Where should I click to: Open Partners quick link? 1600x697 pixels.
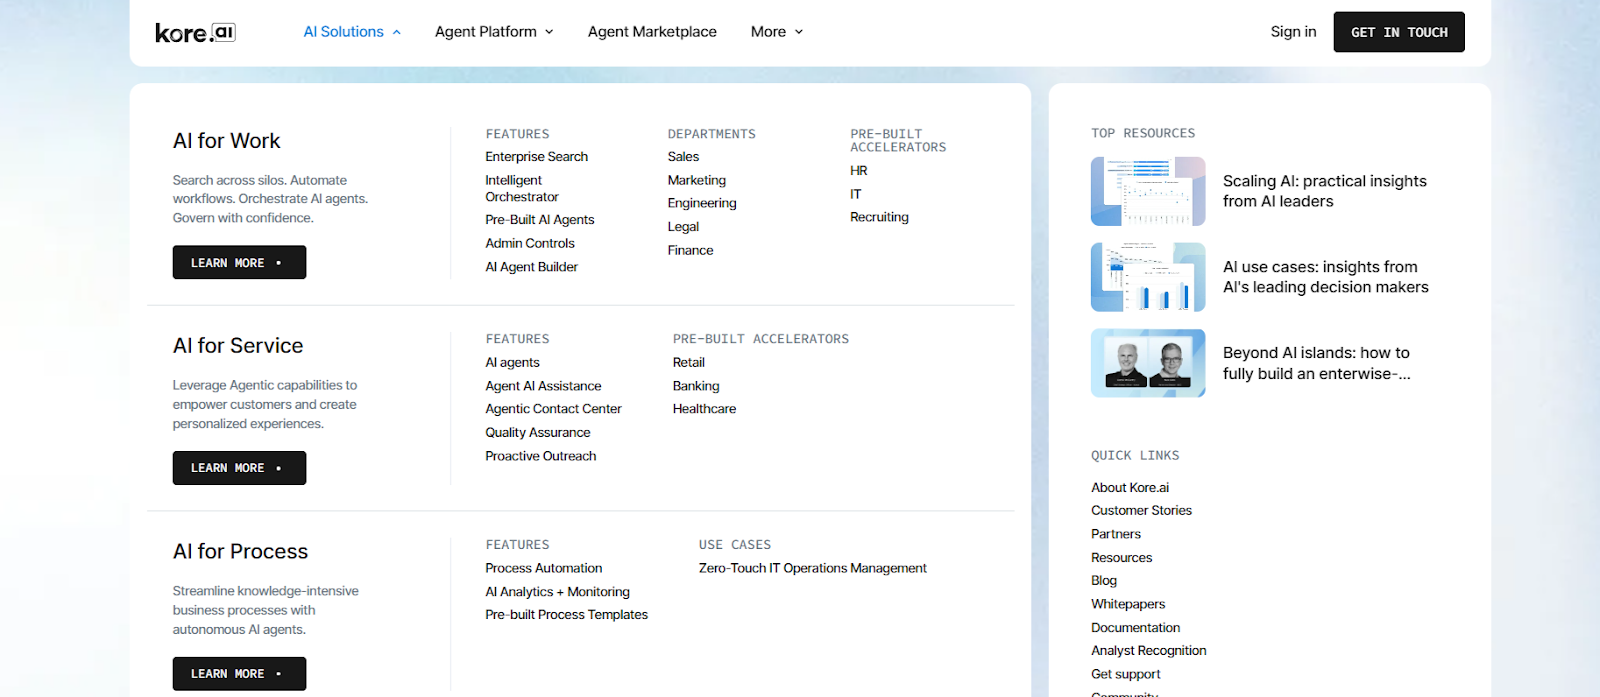coord(1116,534)
